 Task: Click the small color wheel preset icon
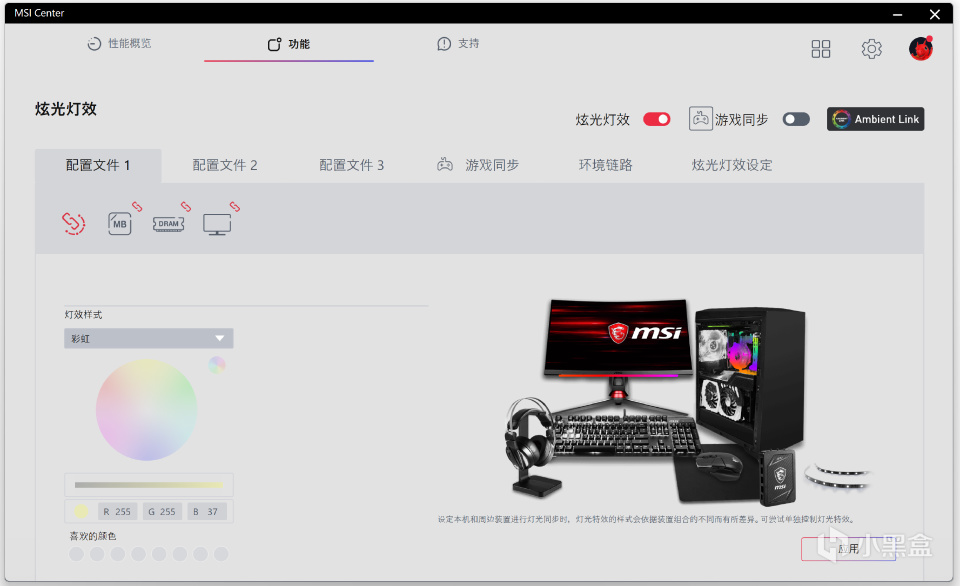[217, 365]
